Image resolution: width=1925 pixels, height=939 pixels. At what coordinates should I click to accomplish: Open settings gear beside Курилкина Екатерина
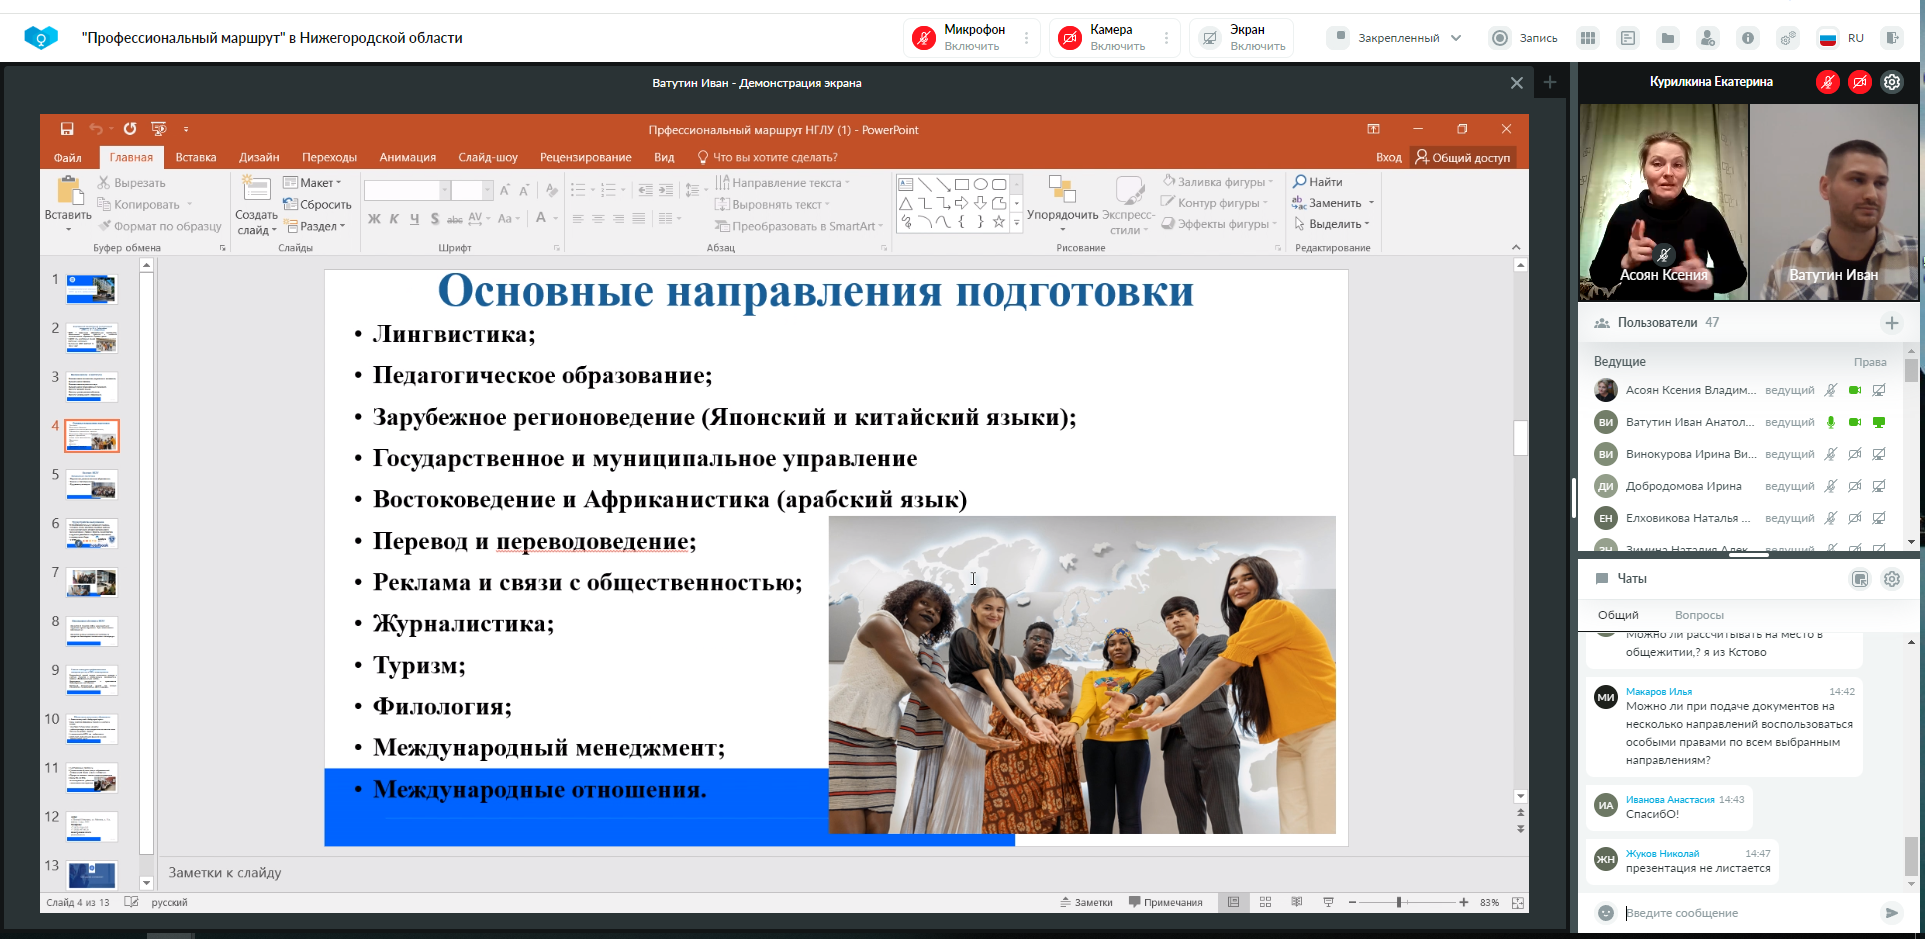pyautogui.click(x=1892, y=82)
